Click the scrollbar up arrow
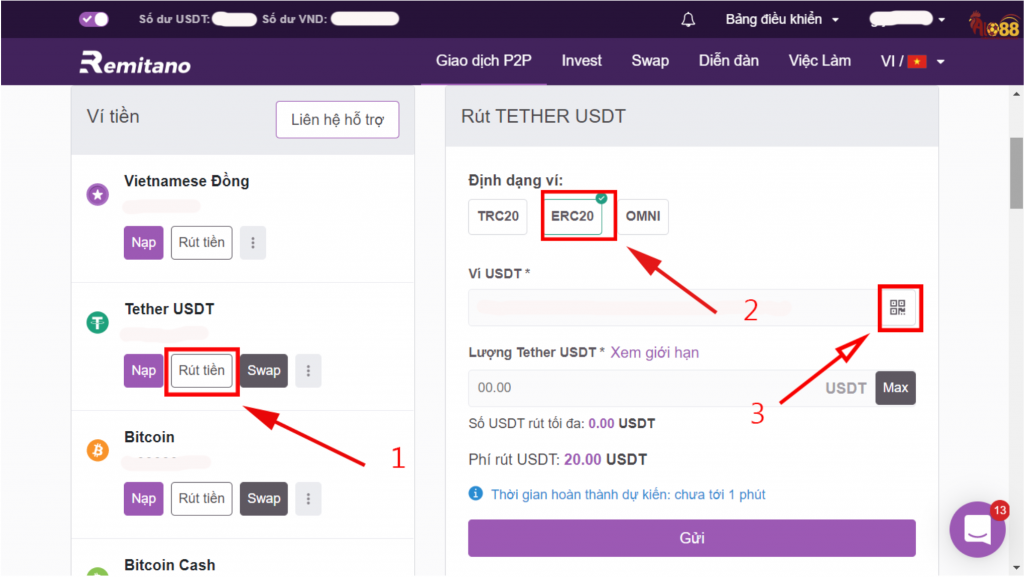The width and height of the screenshot is (1024, 577). point(1016,95)
